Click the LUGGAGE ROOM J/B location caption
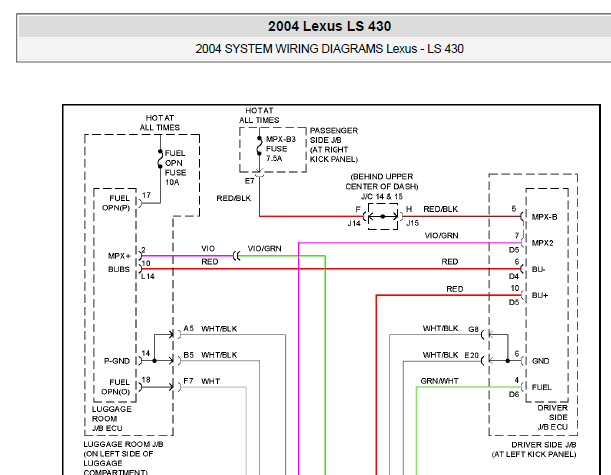The image size is (611, 475). (x=123, y=458)
